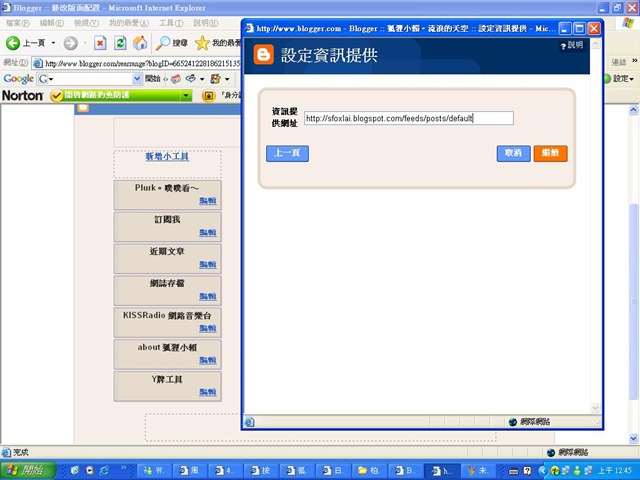This screenshot has width=640, height=480.
Task: Edit the 訂閱我 gadget via its 編輯 link
Action: click(x=208, y=233)
